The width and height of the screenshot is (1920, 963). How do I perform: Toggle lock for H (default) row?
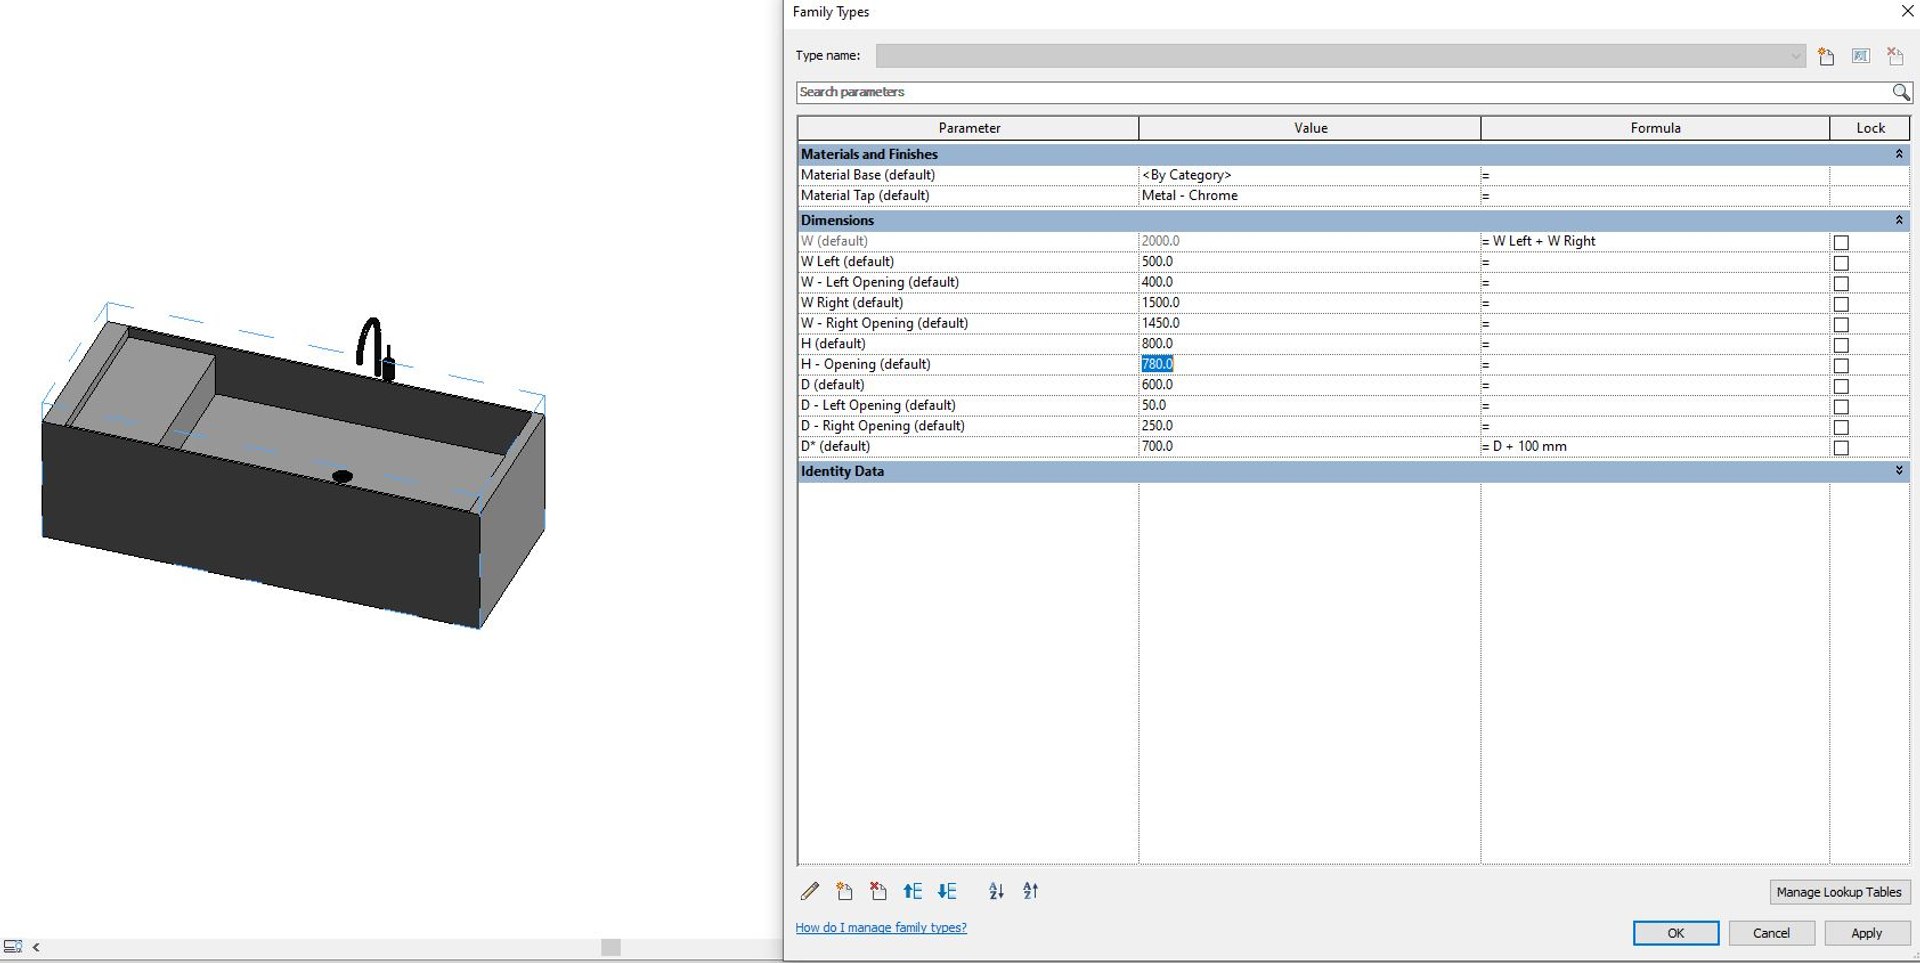(1841, 345)
